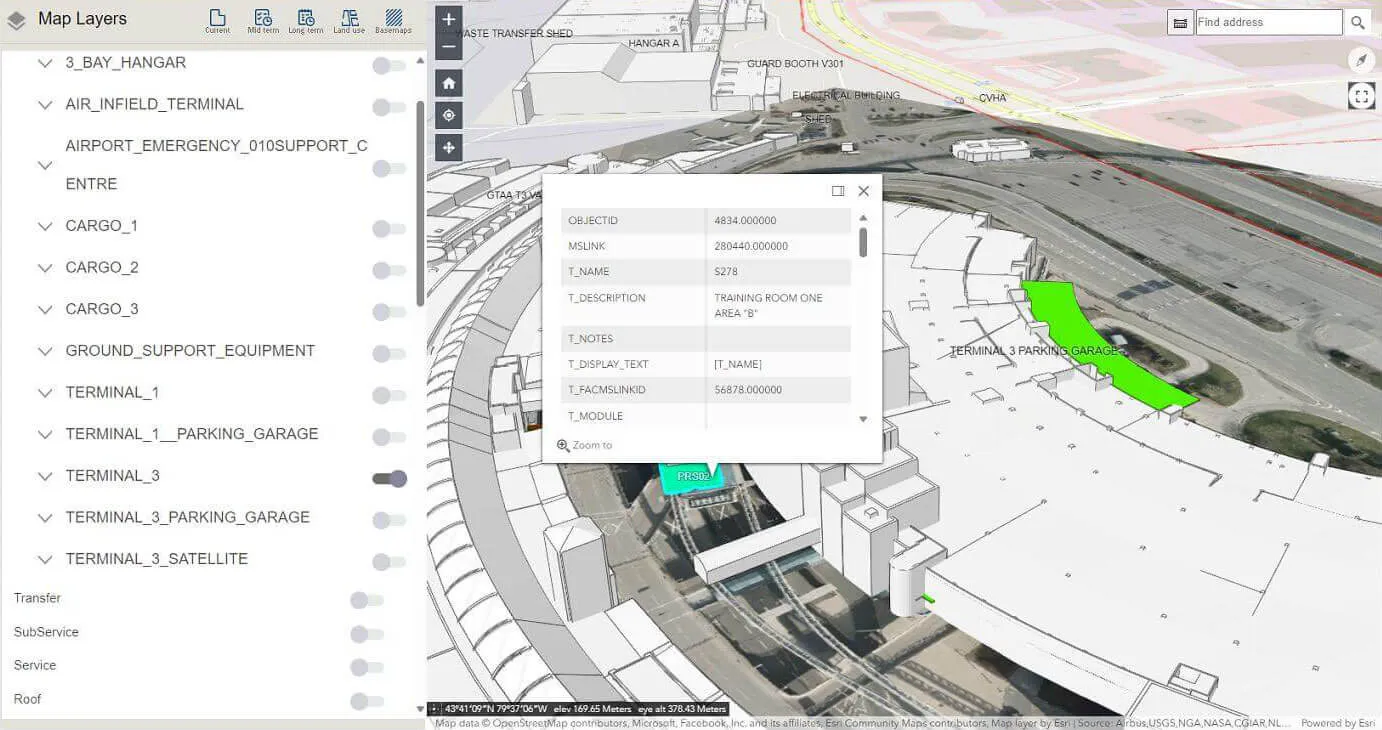Enable the Service layer toggle
Viewport: 1382px width, 730px height.
[367, 667]
